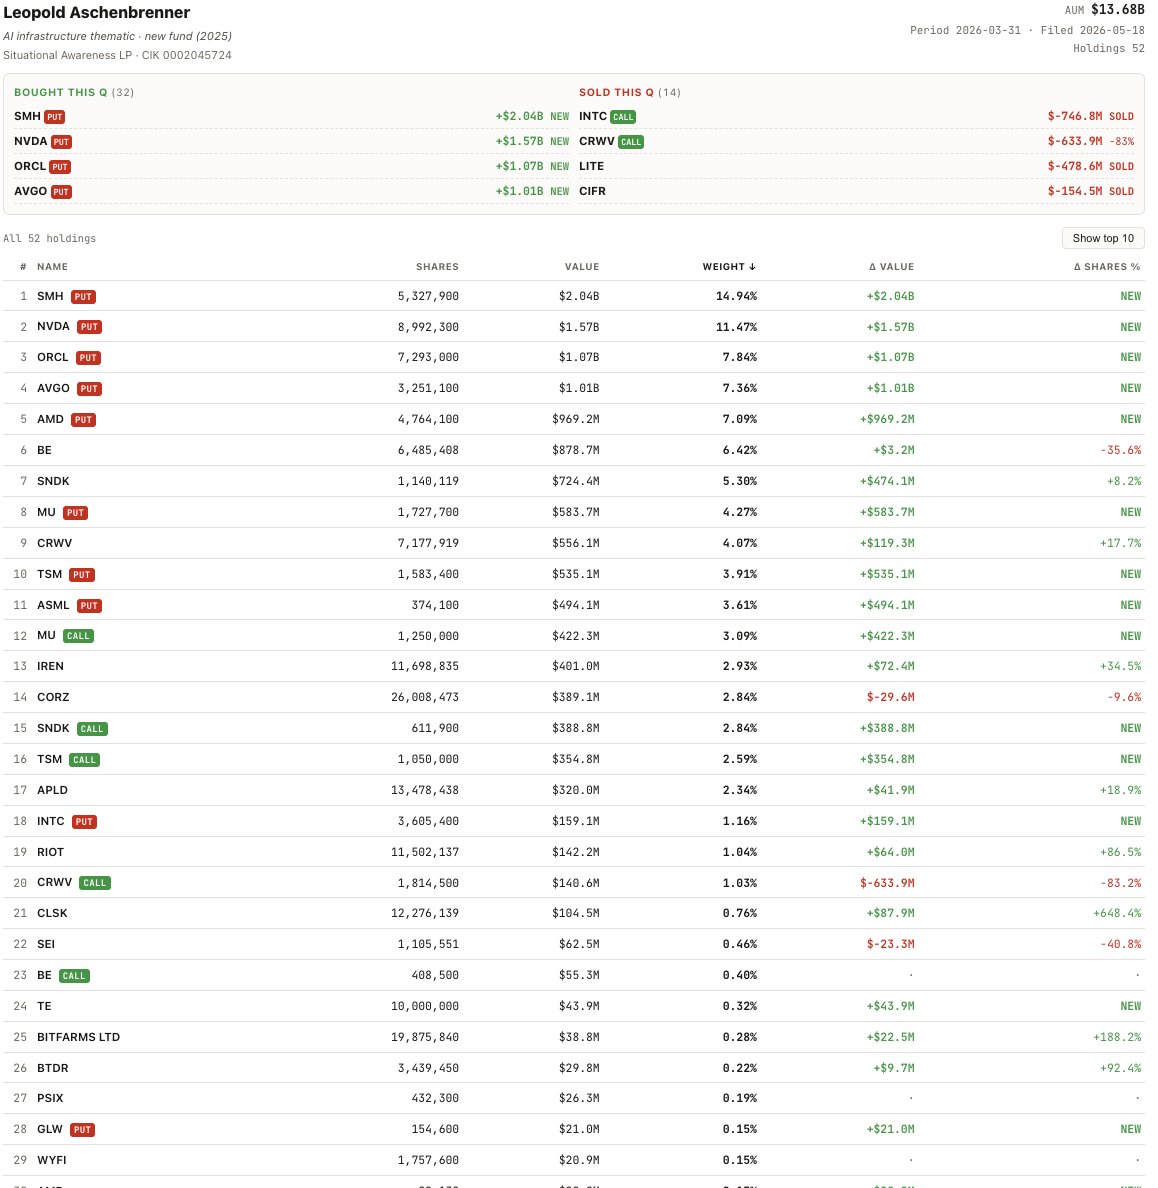Click the CALL badge on CRWV row 20

tap(95, 883)
